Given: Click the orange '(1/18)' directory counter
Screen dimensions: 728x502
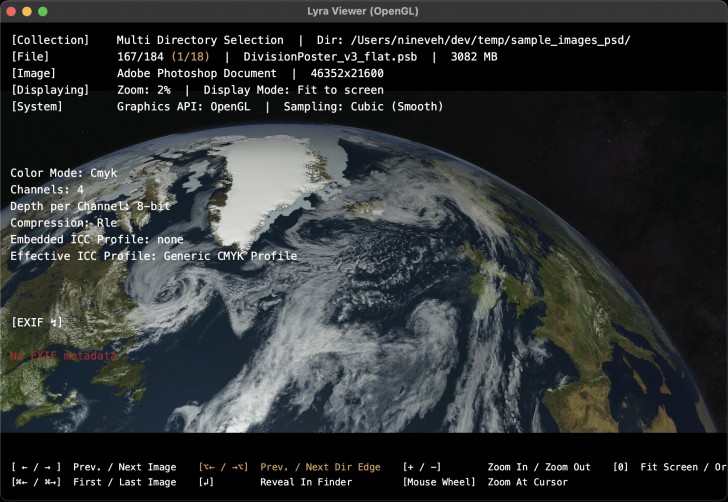Looking at the screenshot, I should point(190,57).
